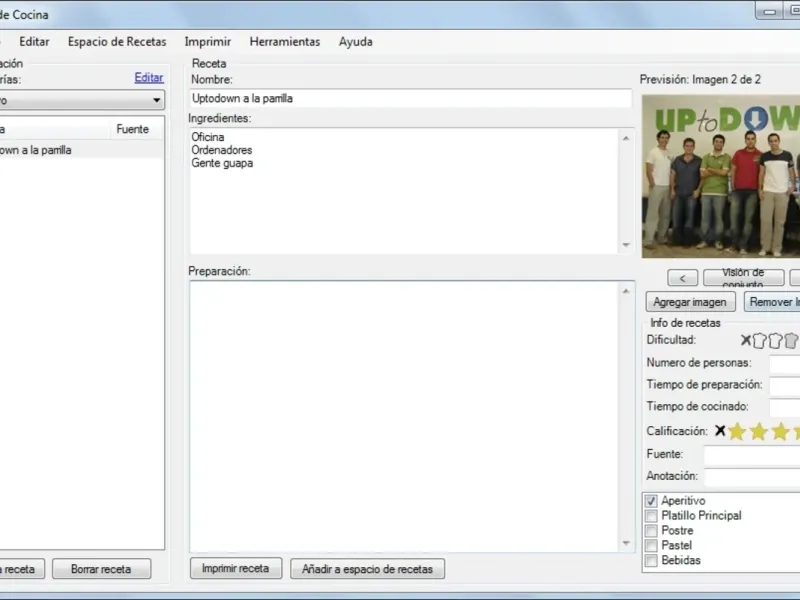
Task: Click the Tiempo de preparación field
Action: pyautogui.click(x=784, y=386)
